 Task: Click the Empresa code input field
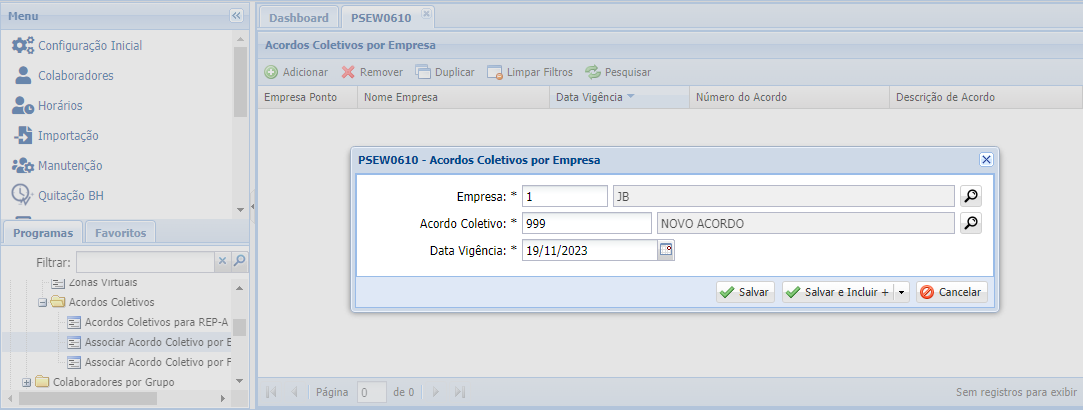click(x=564, y=196)
